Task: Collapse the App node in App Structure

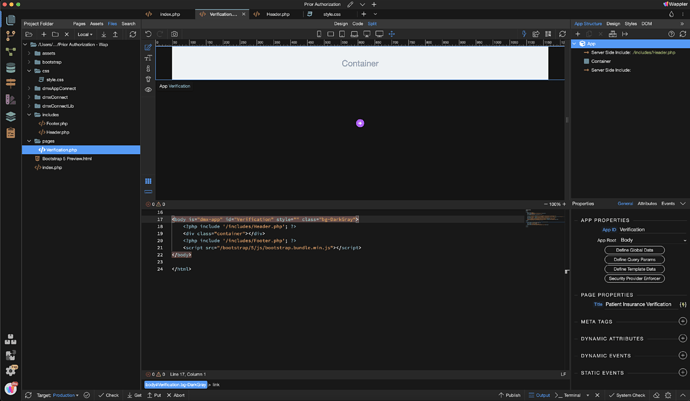Action: [x=574, y=44]
